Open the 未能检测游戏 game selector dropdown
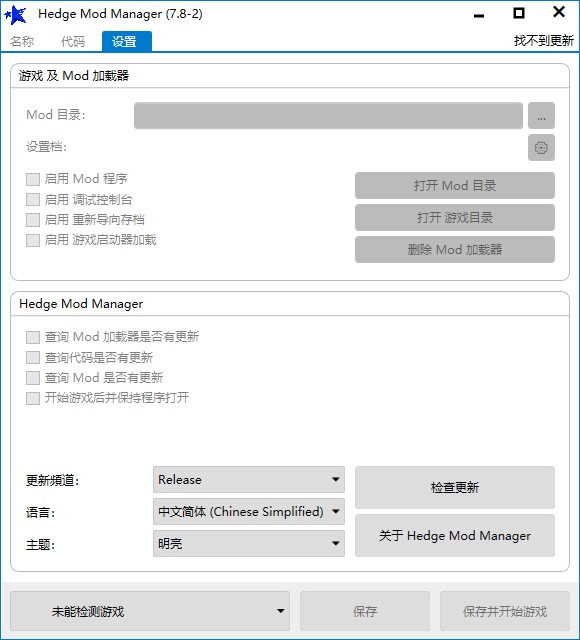 click(150, 611)
